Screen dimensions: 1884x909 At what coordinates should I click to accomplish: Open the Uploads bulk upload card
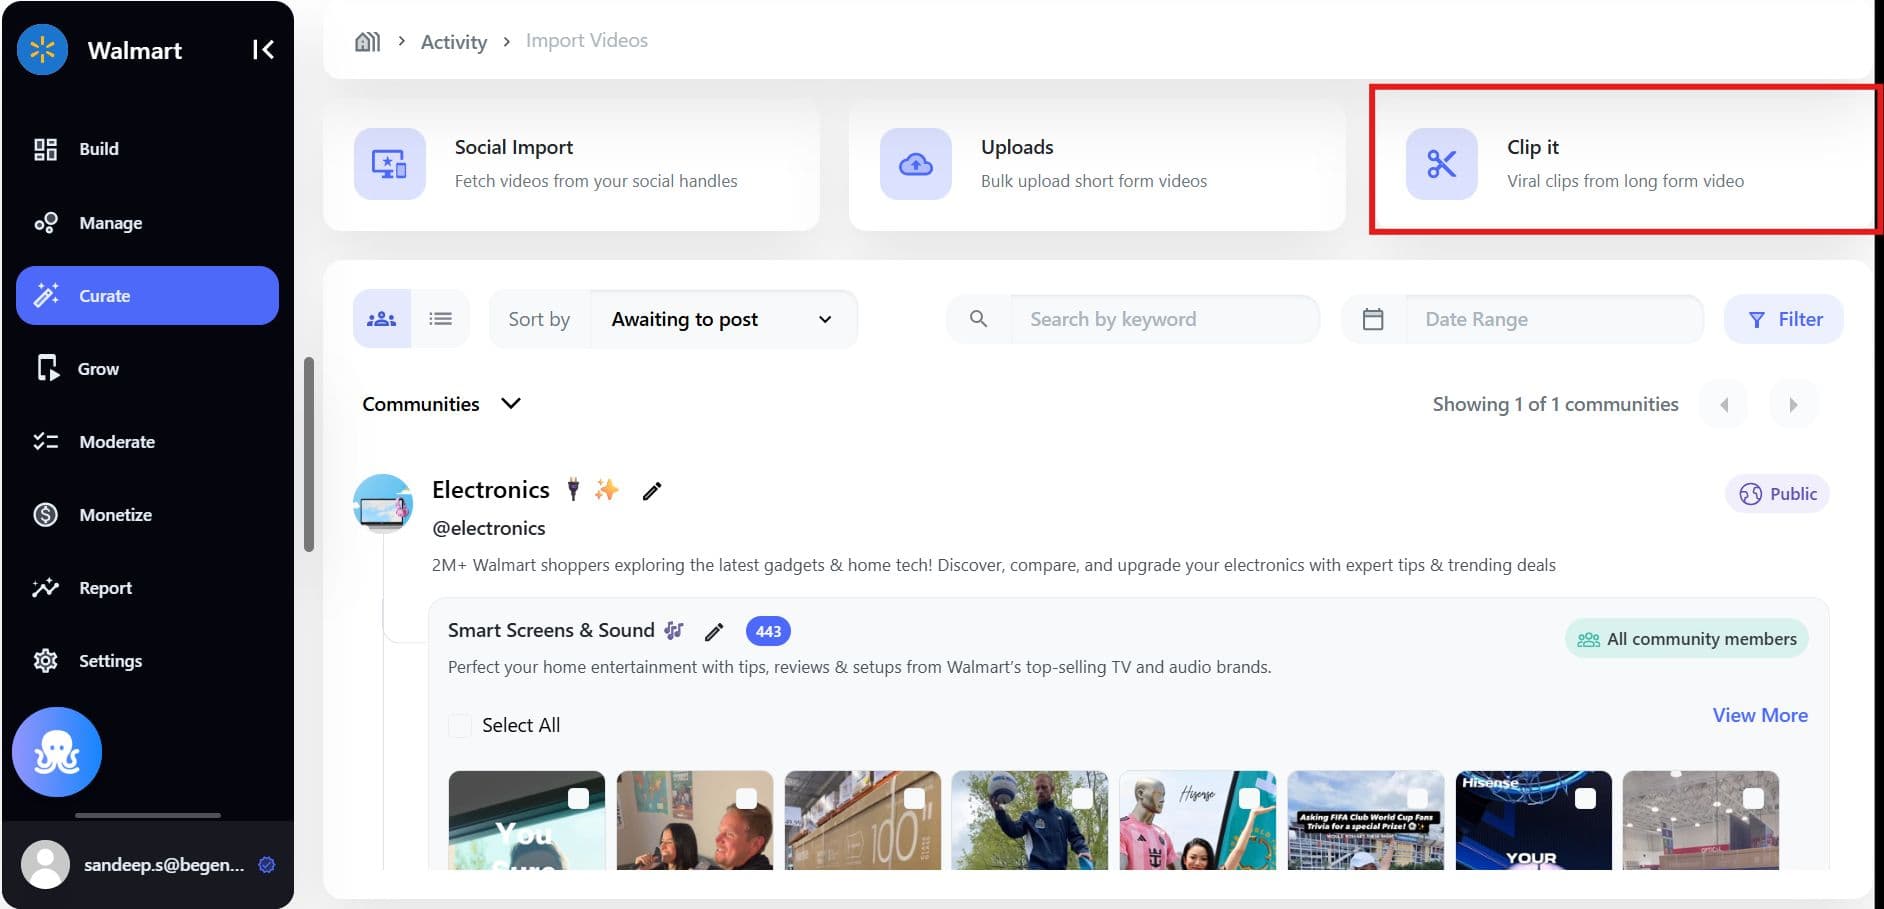click(x=1096, y=164)
